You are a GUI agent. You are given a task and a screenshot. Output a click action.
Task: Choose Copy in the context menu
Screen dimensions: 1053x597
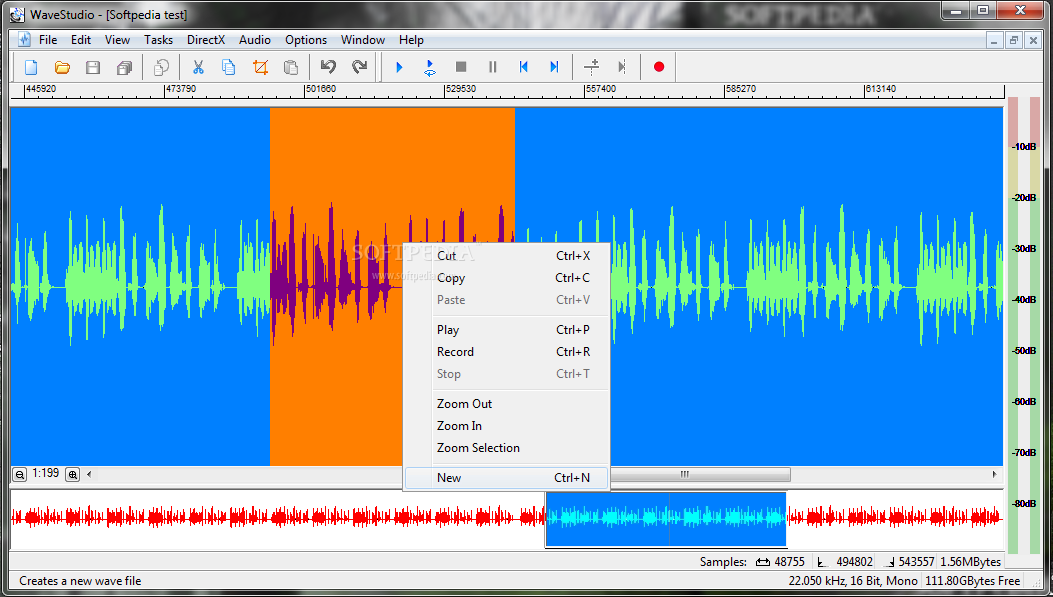[507, 278]
